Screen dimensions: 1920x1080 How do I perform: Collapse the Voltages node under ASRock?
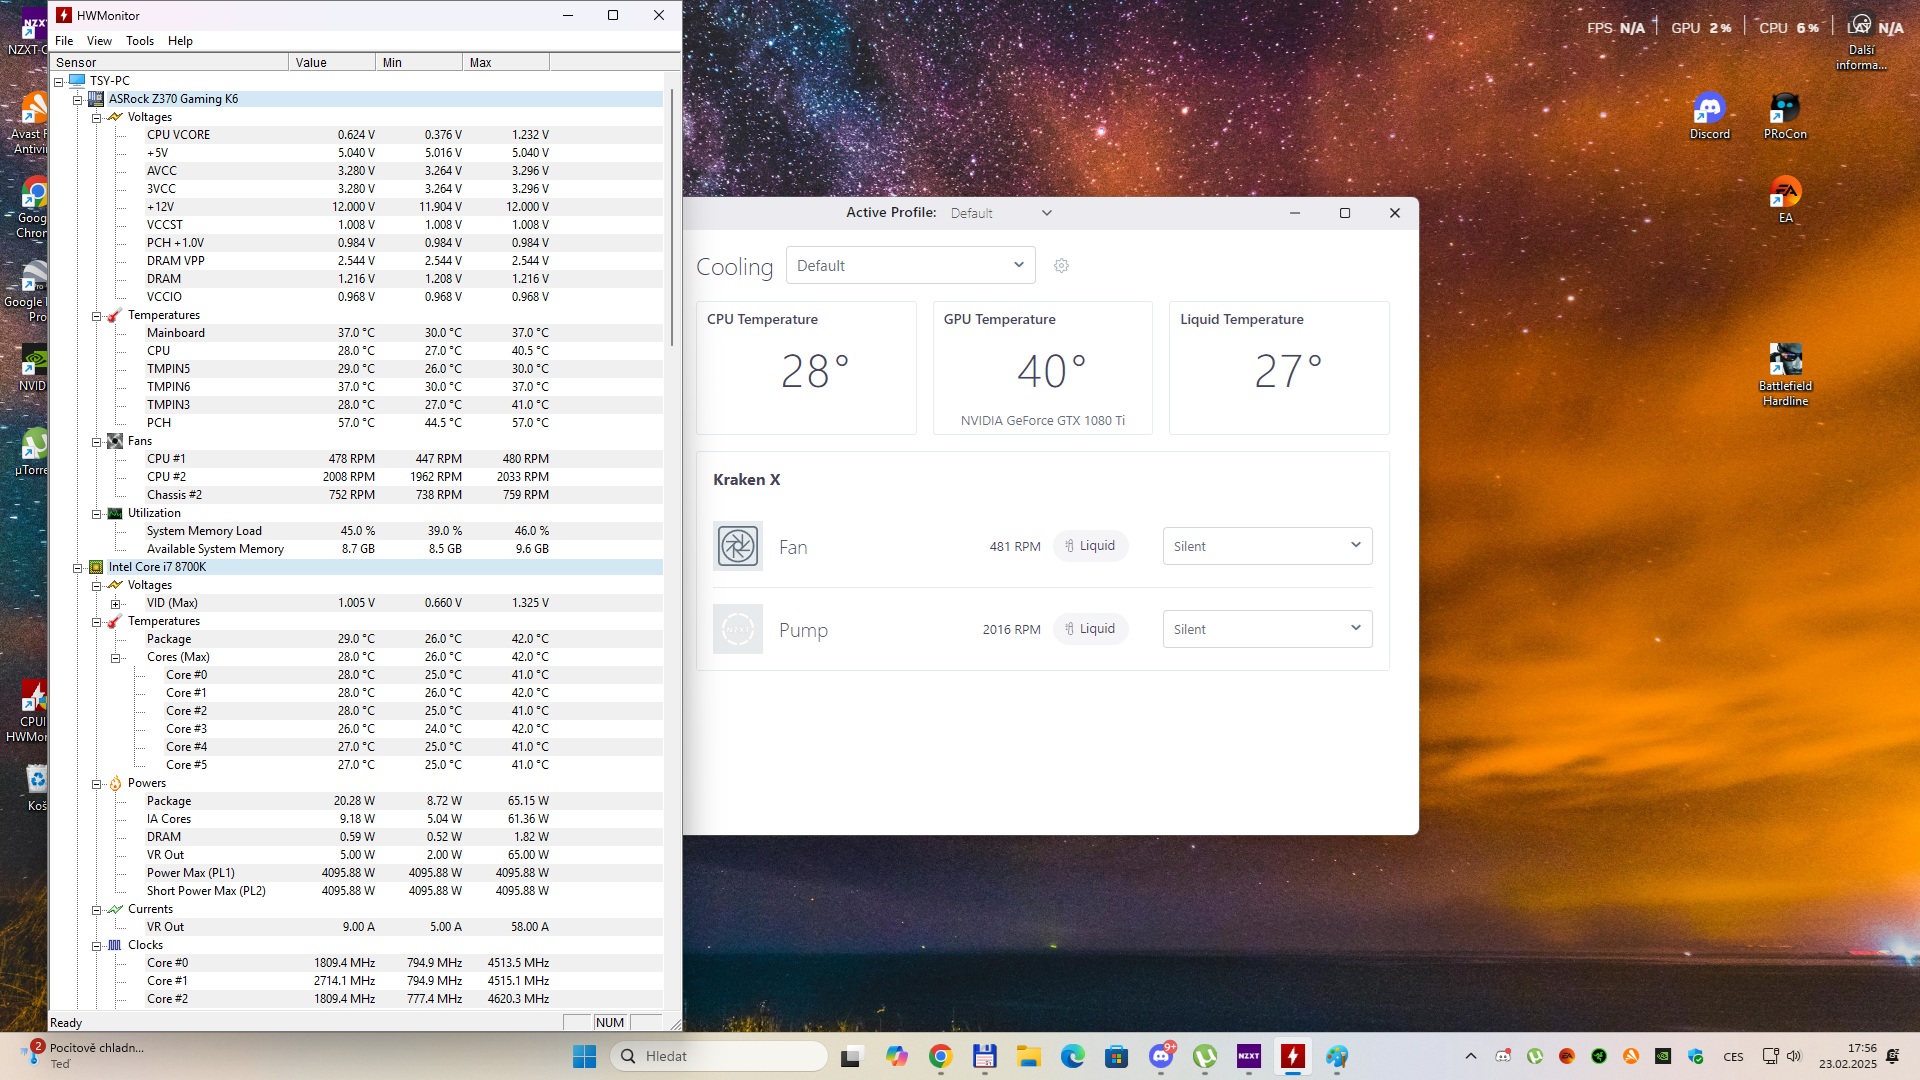(97, 118)
